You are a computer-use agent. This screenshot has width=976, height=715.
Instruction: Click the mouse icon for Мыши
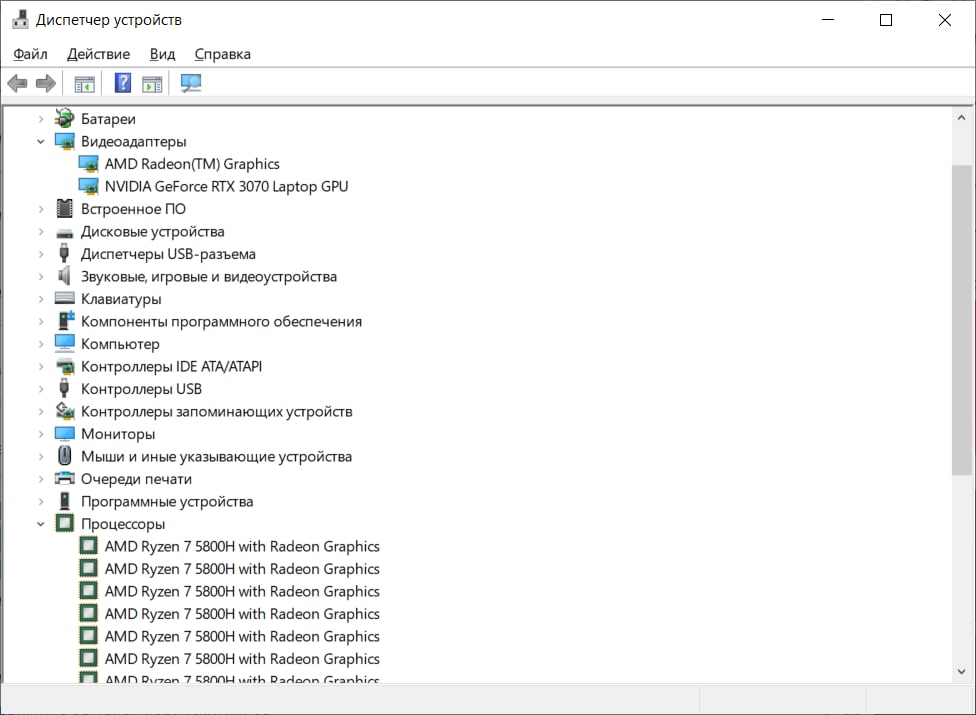pos(64,456)
